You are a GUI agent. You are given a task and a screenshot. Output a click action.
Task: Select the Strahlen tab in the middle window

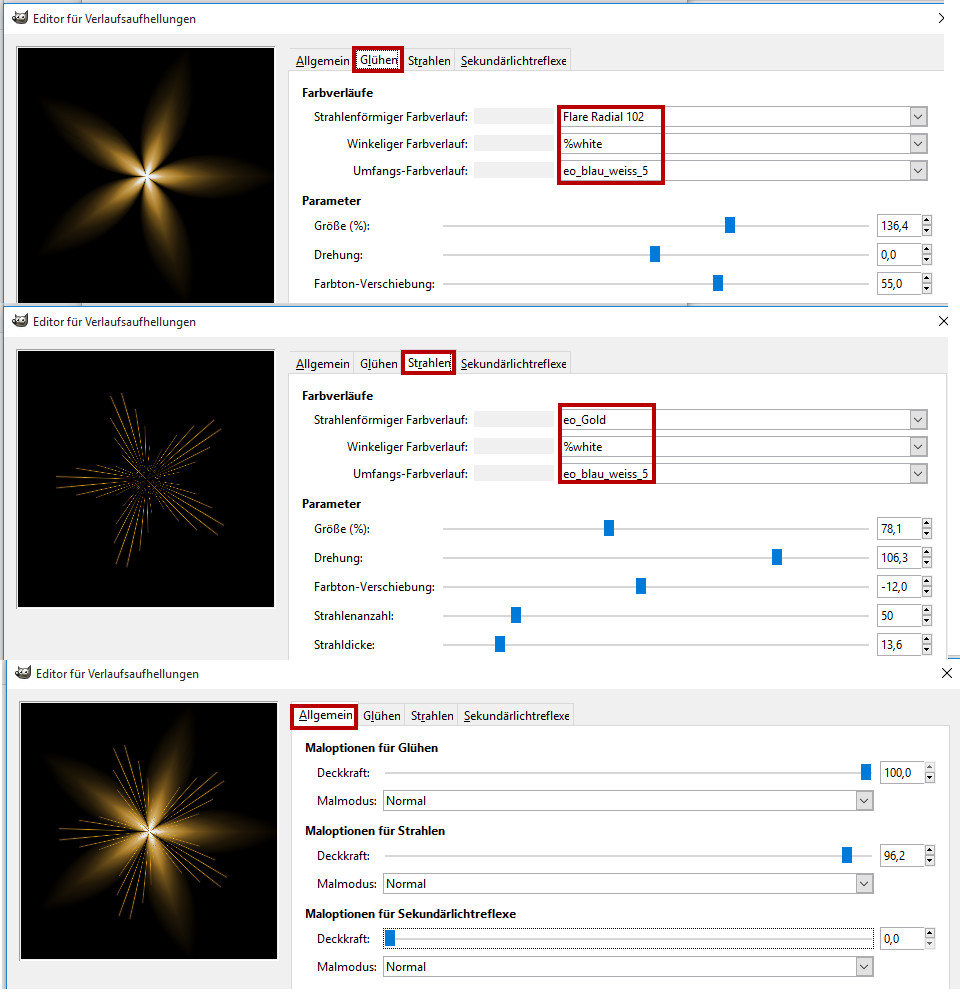(x=429, y=363)
